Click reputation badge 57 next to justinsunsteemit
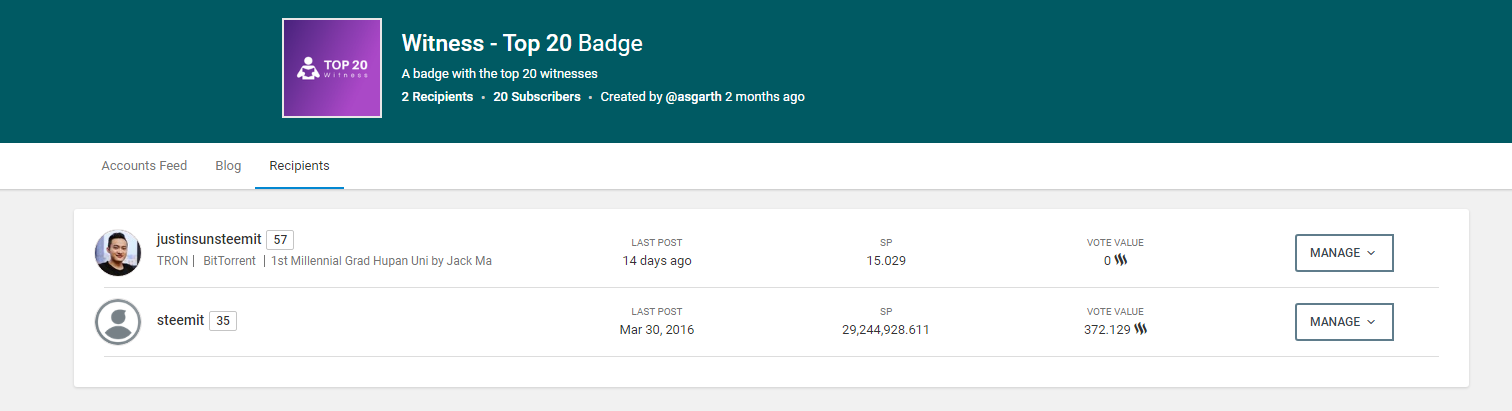 (x=280, y=240)
